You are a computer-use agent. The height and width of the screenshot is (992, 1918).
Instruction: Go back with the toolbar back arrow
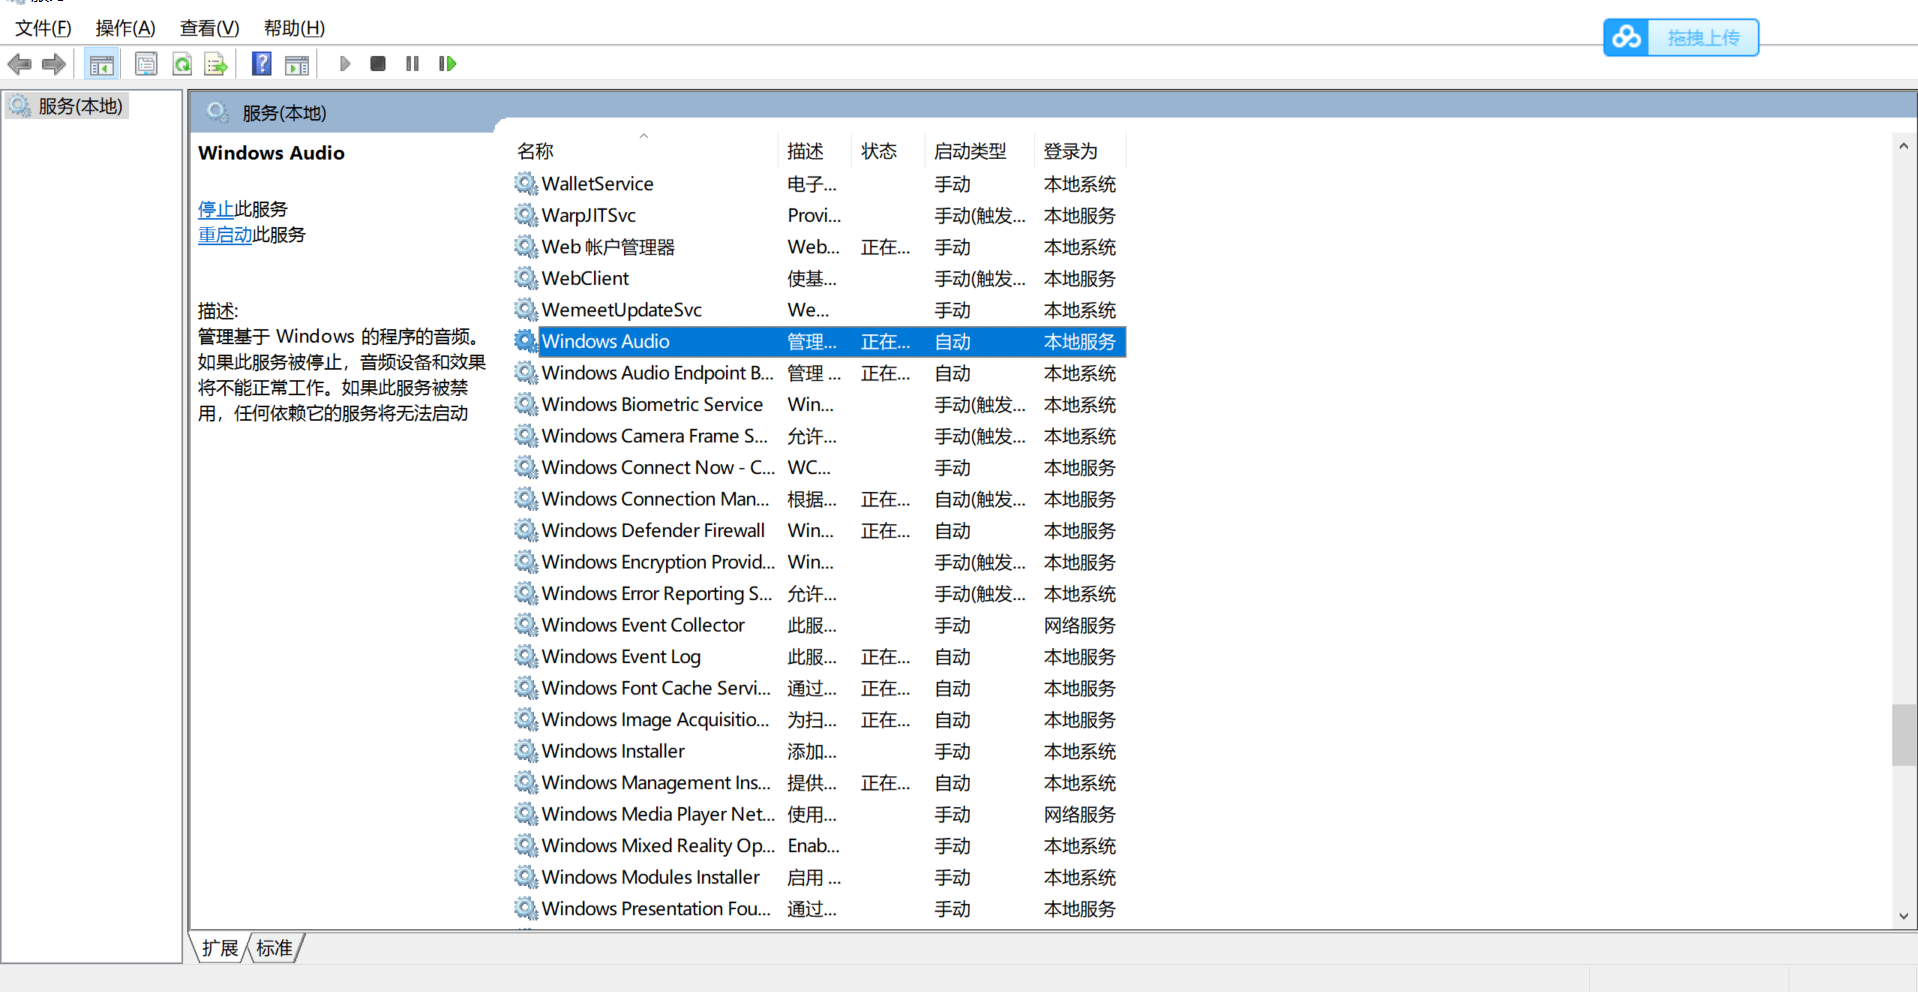(x=19, y=64)
